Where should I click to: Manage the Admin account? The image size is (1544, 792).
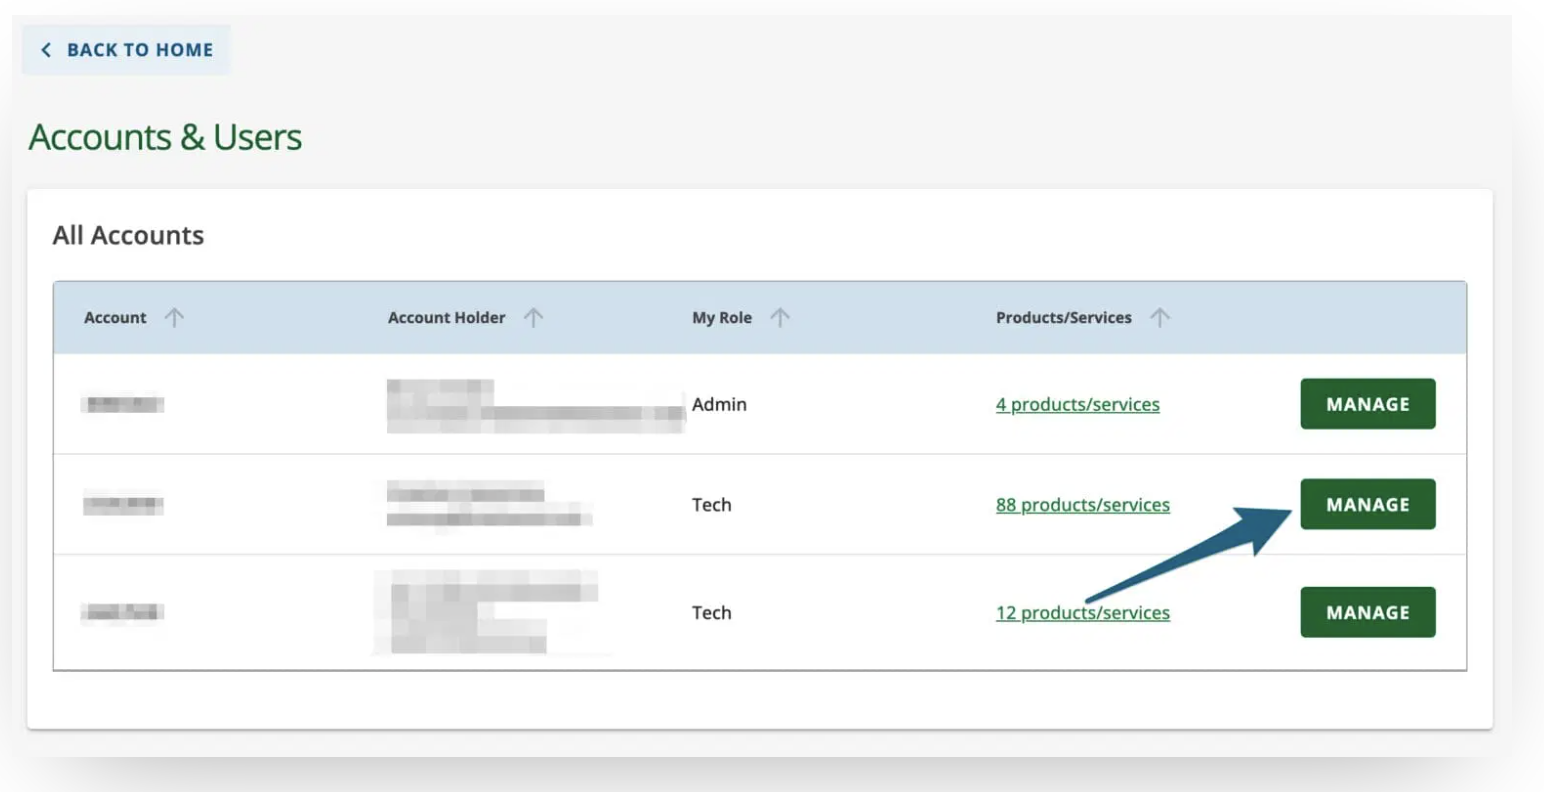click(1367, 403)
